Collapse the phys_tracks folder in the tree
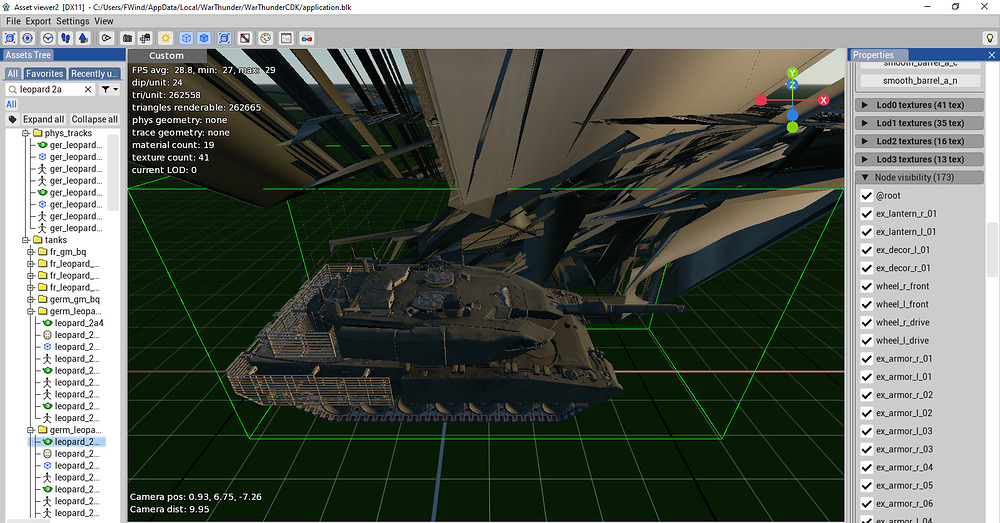 [26, 133]
